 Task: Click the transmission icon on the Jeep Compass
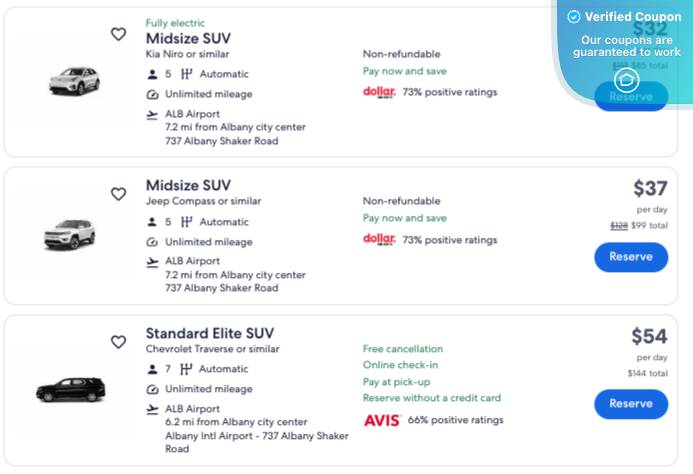(186, 222)
